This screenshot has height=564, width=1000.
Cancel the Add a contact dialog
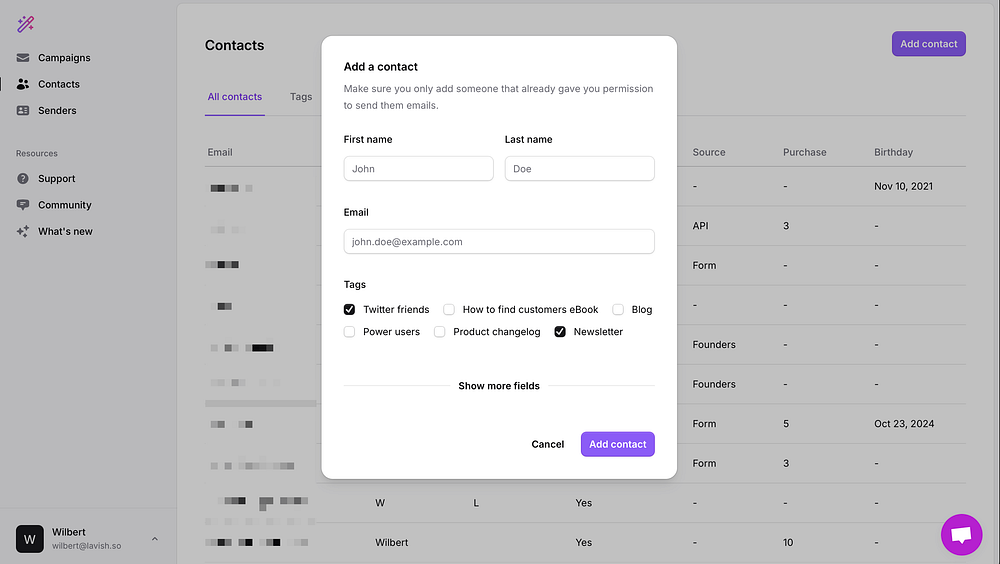548,444
